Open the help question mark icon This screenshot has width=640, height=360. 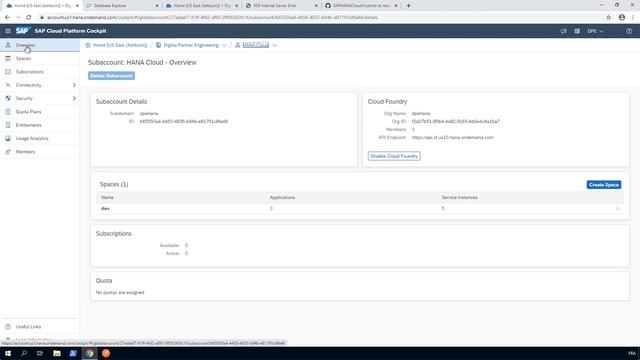629,31
